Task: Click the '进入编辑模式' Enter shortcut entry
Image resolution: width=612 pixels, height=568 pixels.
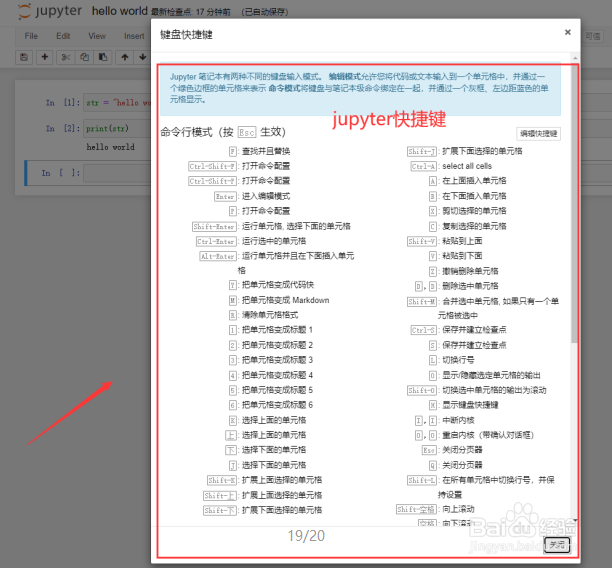Action: (x=253, y=196)
